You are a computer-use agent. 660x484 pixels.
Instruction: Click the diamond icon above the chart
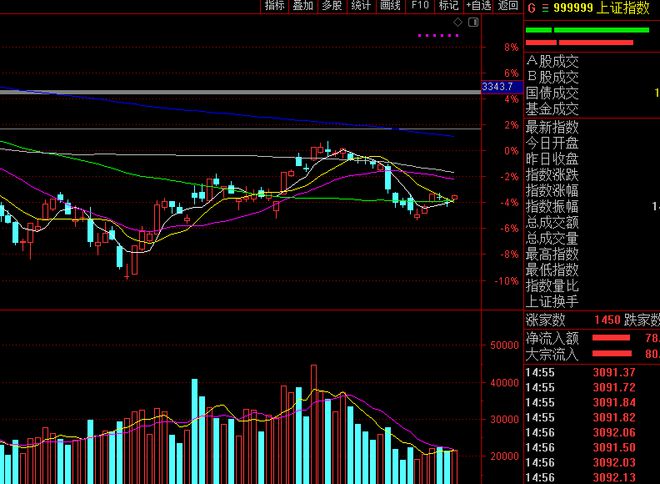457,21
